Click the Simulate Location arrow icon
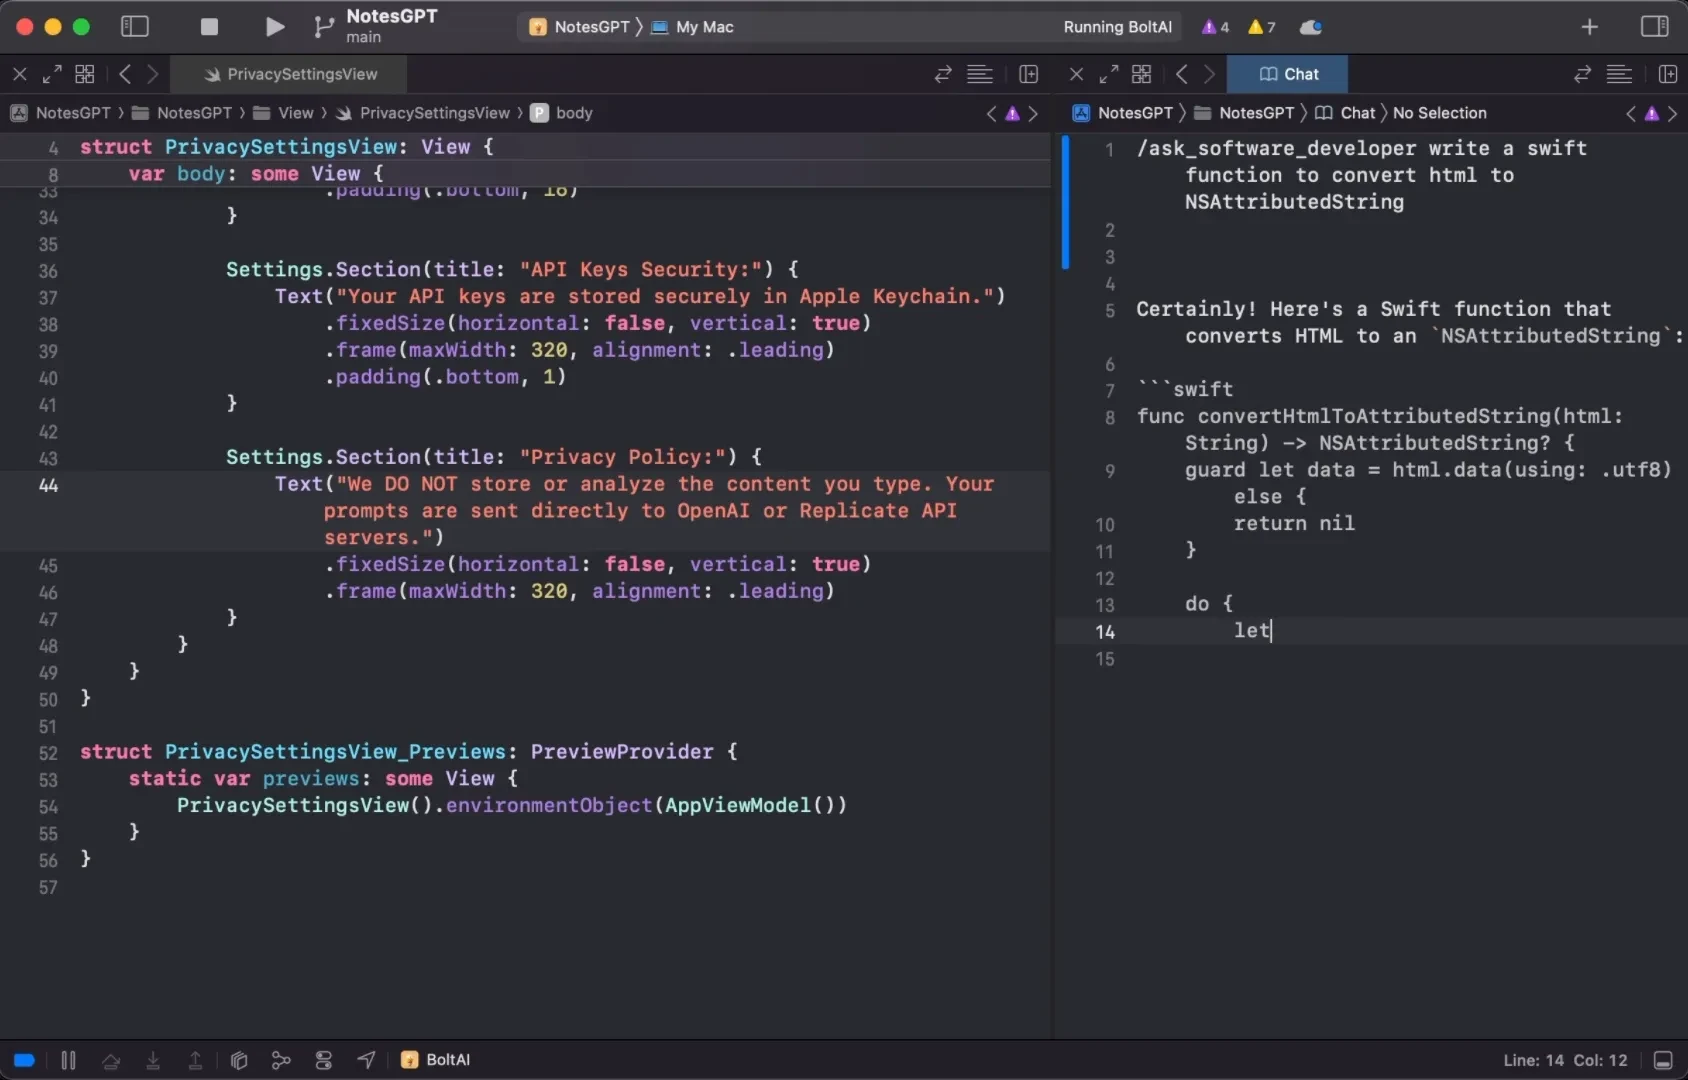 [x=366, y=1060]
